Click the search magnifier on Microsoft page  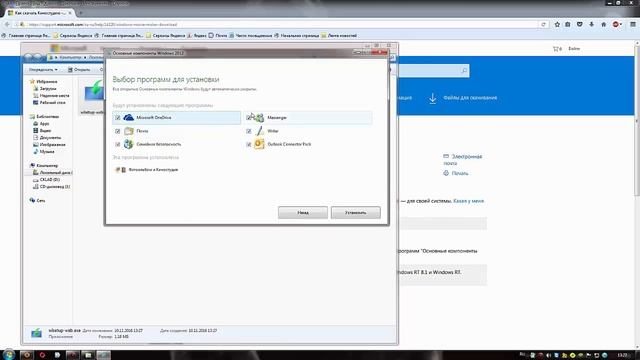464,71
